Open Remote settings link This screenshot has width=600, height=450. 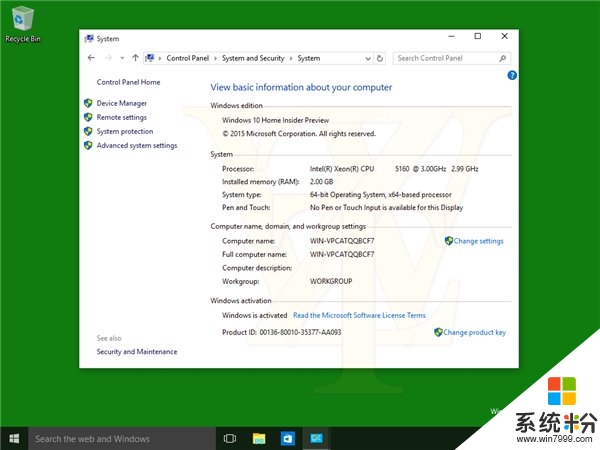coord(122,117)
